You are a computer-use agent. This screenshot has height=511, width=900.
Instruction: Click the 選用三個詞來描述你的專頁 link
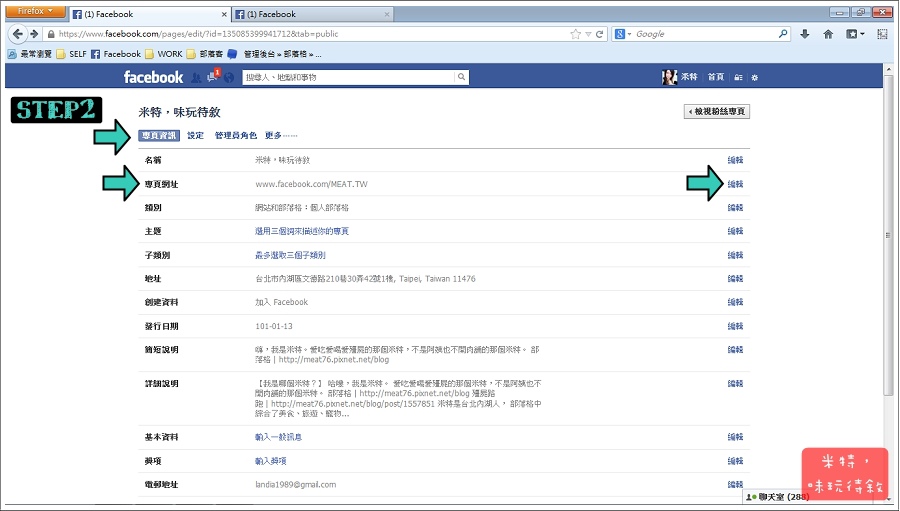(302, 231)
